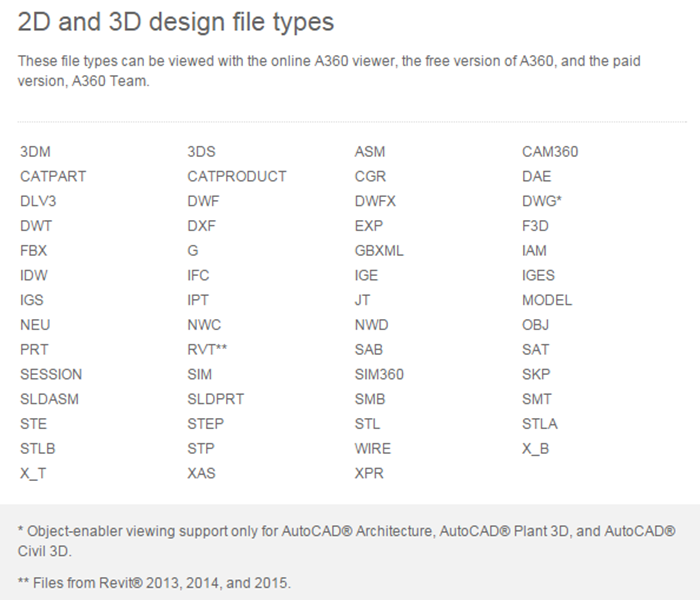Click the WIRE file type

point(373,449)
